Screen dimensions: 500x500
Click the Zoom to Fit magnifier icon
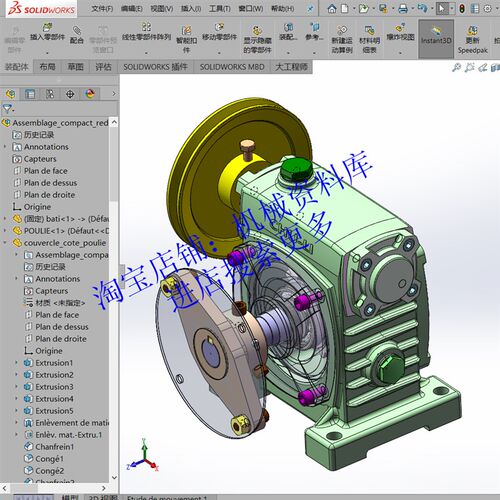point(456,68)
